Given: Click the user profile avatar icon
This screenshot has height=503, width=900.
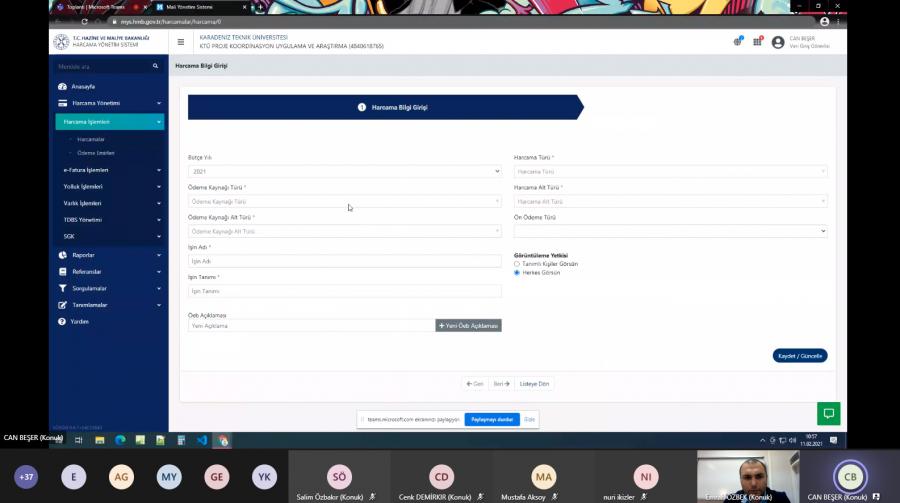Looking at the screenshot, I should coord(778,42).
